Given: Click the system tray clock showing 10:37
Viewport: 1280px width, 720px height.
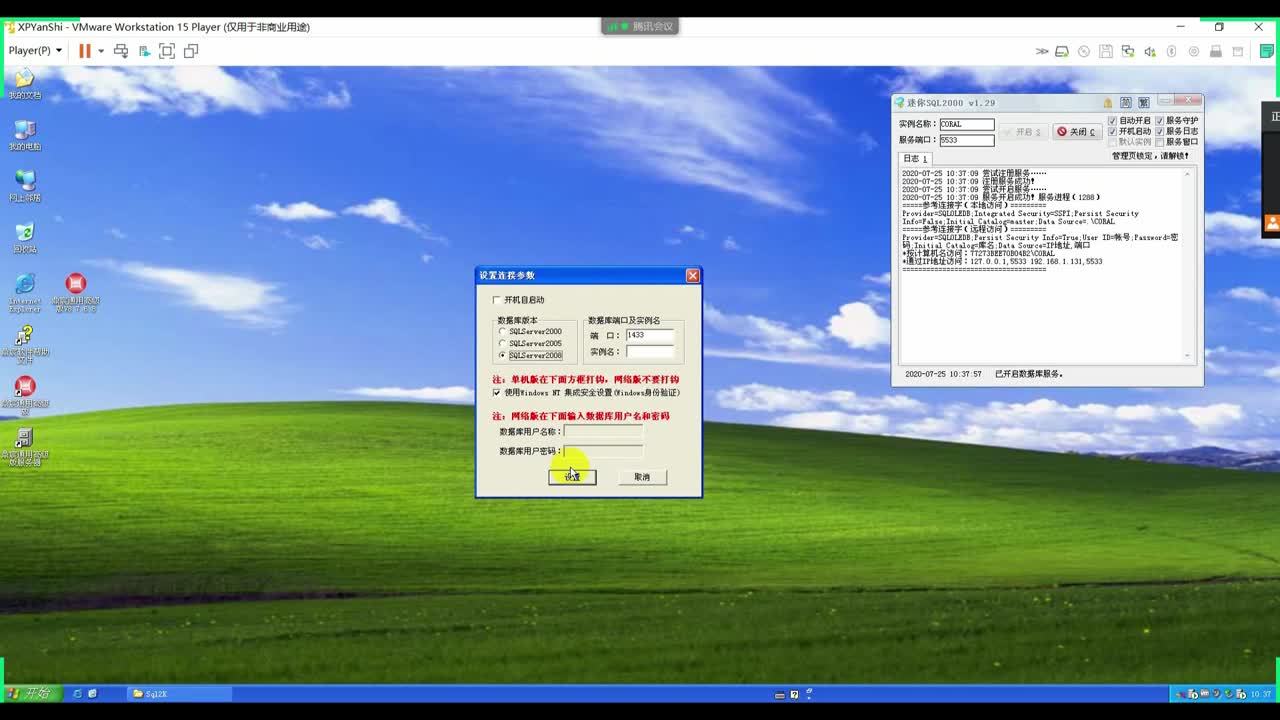Looking at the screenshot, I should 1261,694.
